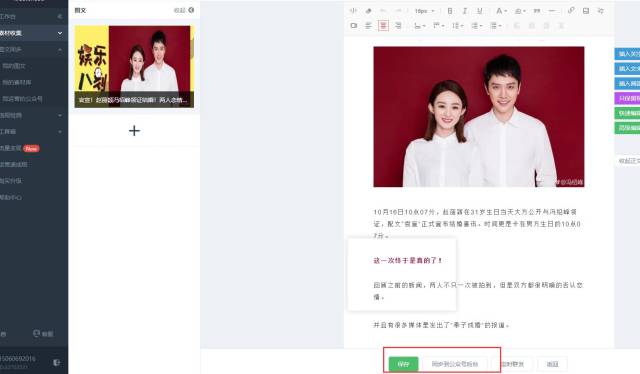The image size is (640, 374).
Task: Select the article cover thumbnail in list
Action: (134, 67)
